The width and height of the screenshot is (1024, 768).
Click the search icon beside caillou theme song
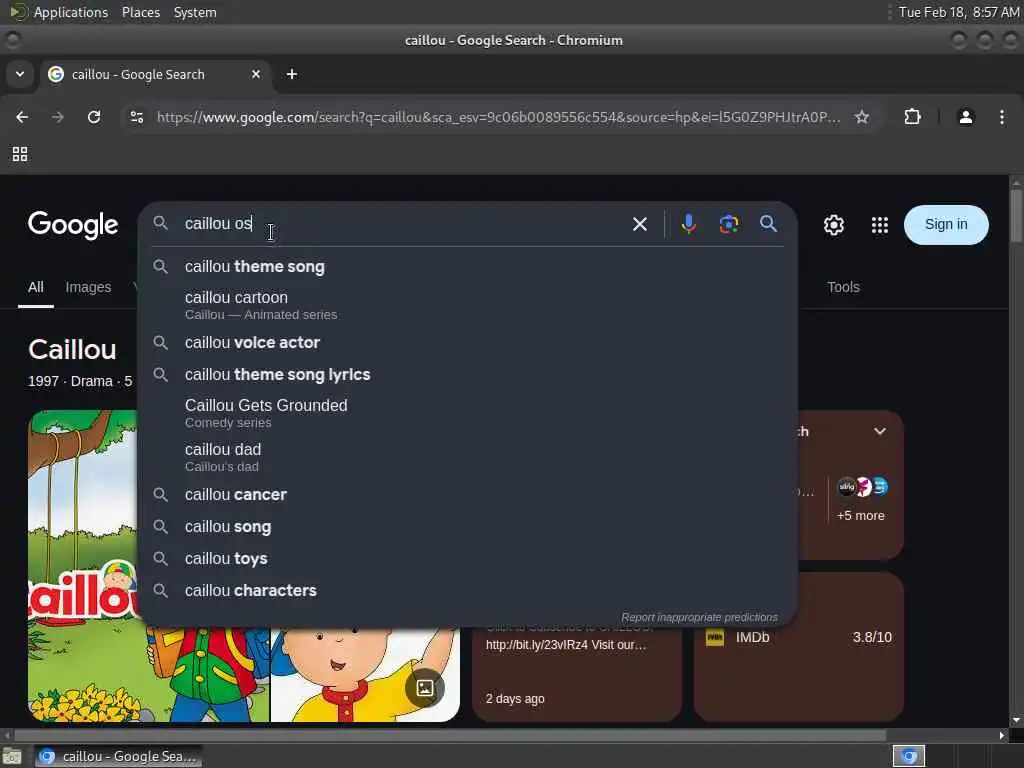pyautogui.click(x=161, y=266)
